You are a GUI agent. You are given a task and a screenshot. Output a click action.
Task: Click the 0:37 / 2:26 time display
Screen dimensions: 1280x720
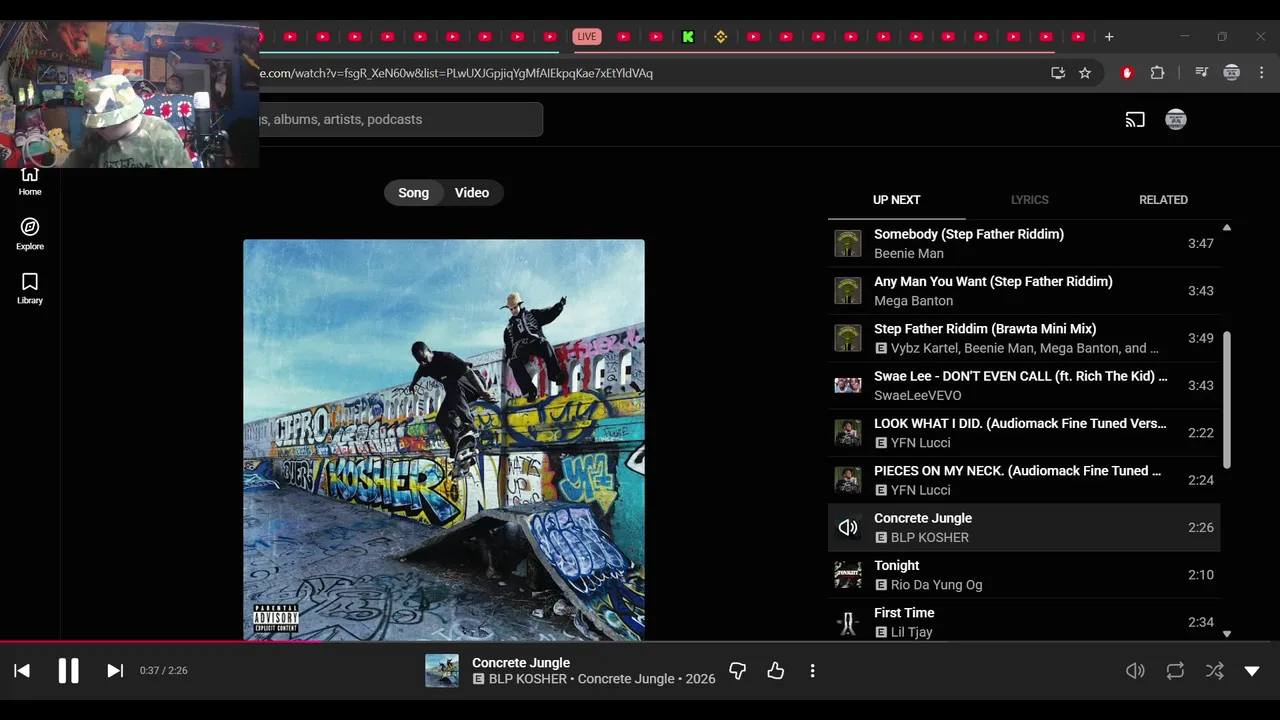(163, 671)
